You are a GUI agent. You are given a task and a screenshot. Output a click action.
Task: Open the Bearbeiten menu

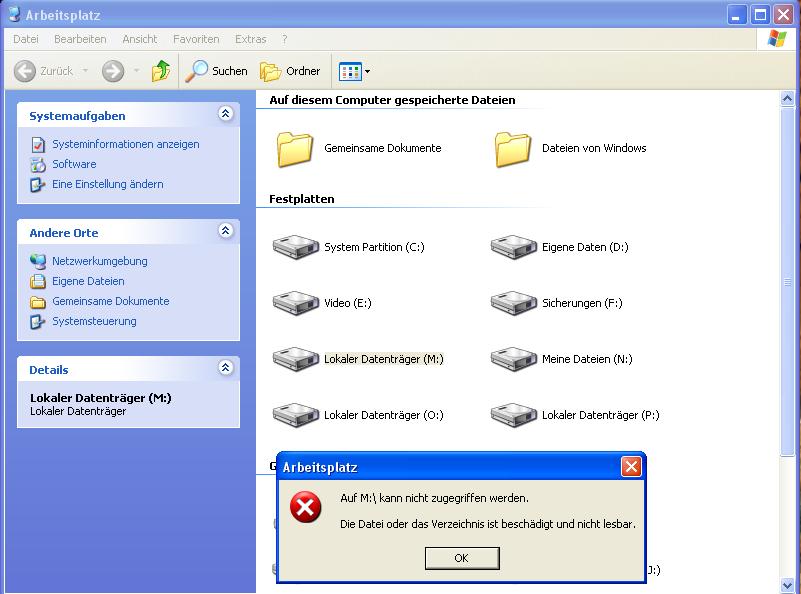(80, 39)
